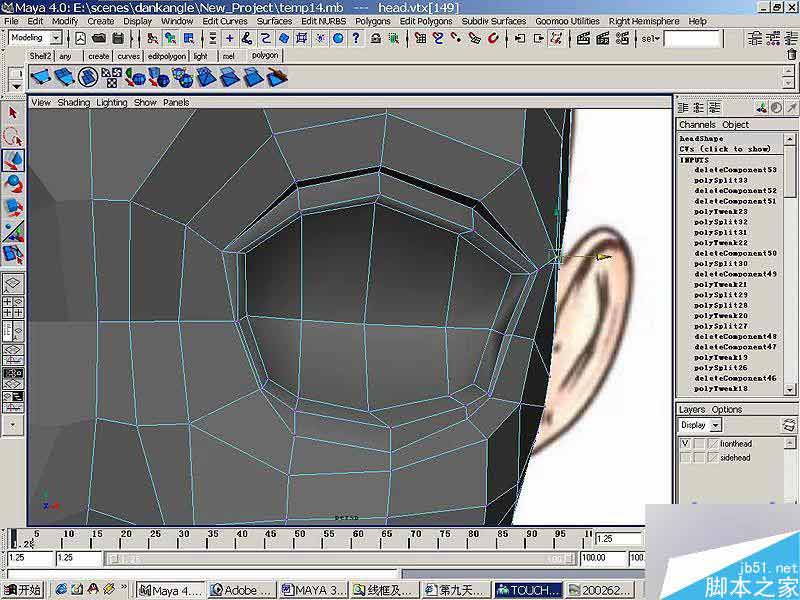The width and height of the screenshot is (800, 600).
Task: Open the sel field type dropdown
Action: 650,38
